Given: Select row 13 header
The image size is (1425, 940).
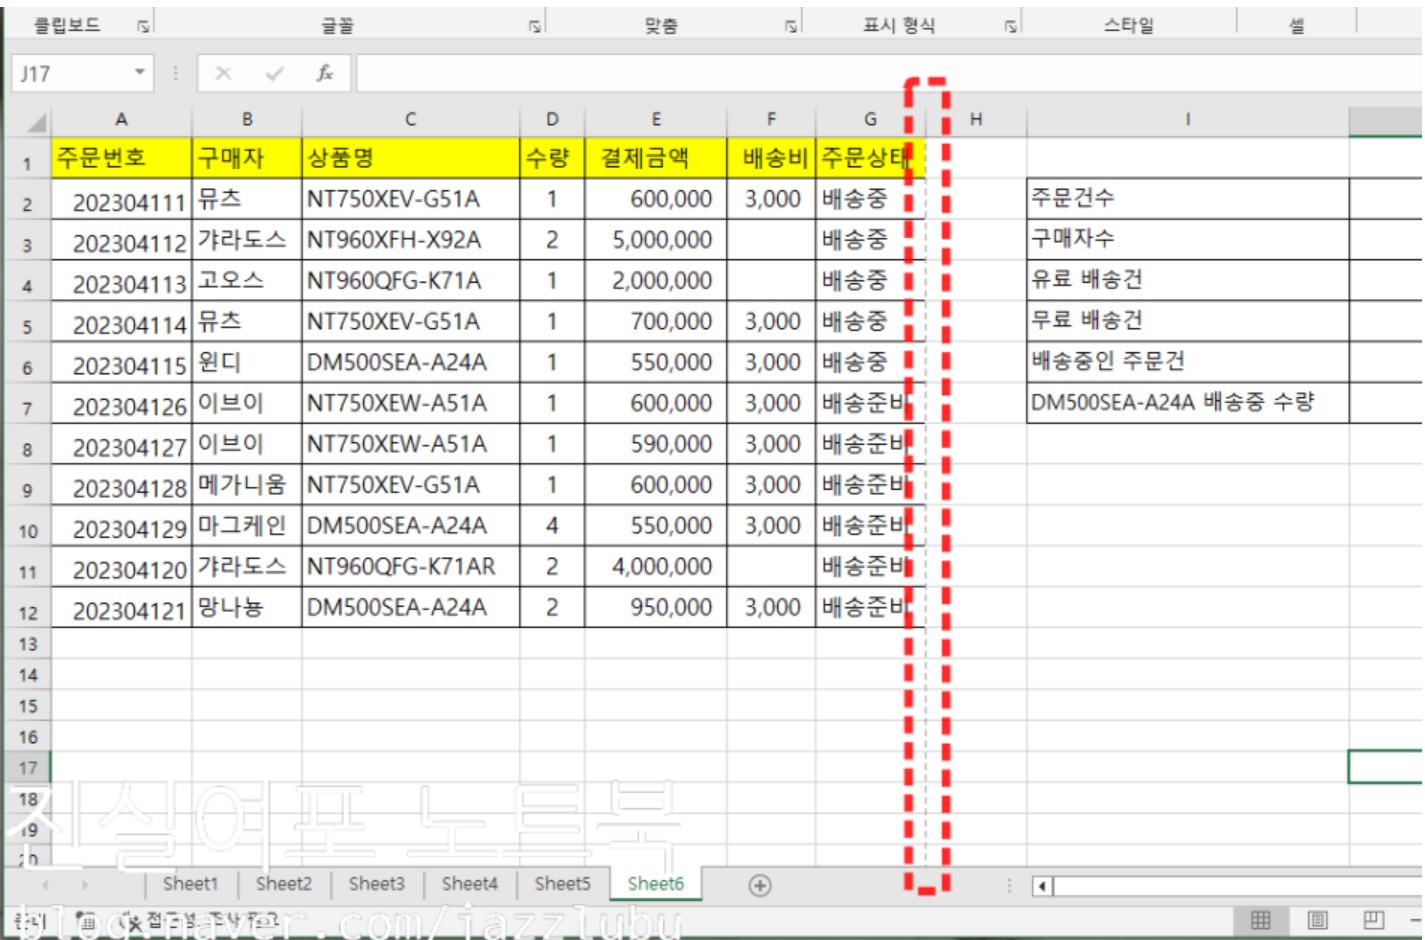Looking at the screenshot, I should pos(28,645).
